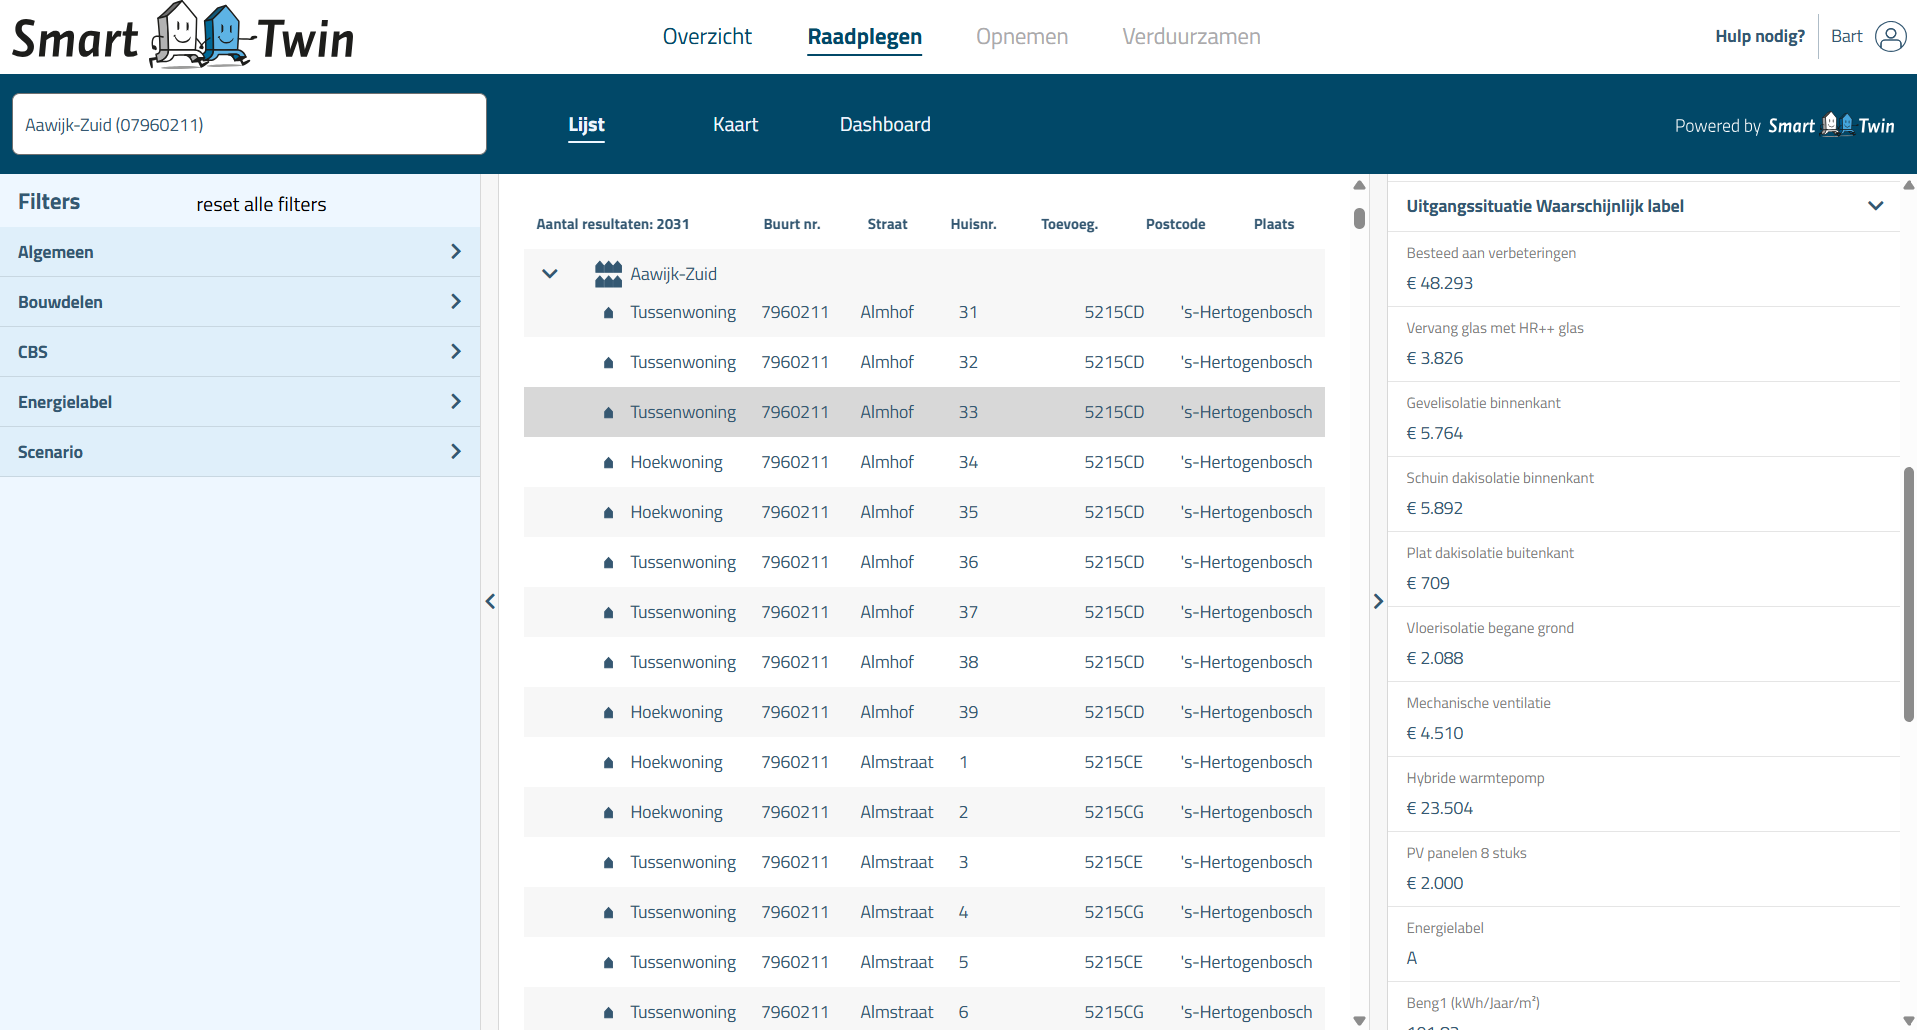Click the Smart Twin logo
The image size is (1917, 1030).
pyautogui.click(x=183, y=37)
